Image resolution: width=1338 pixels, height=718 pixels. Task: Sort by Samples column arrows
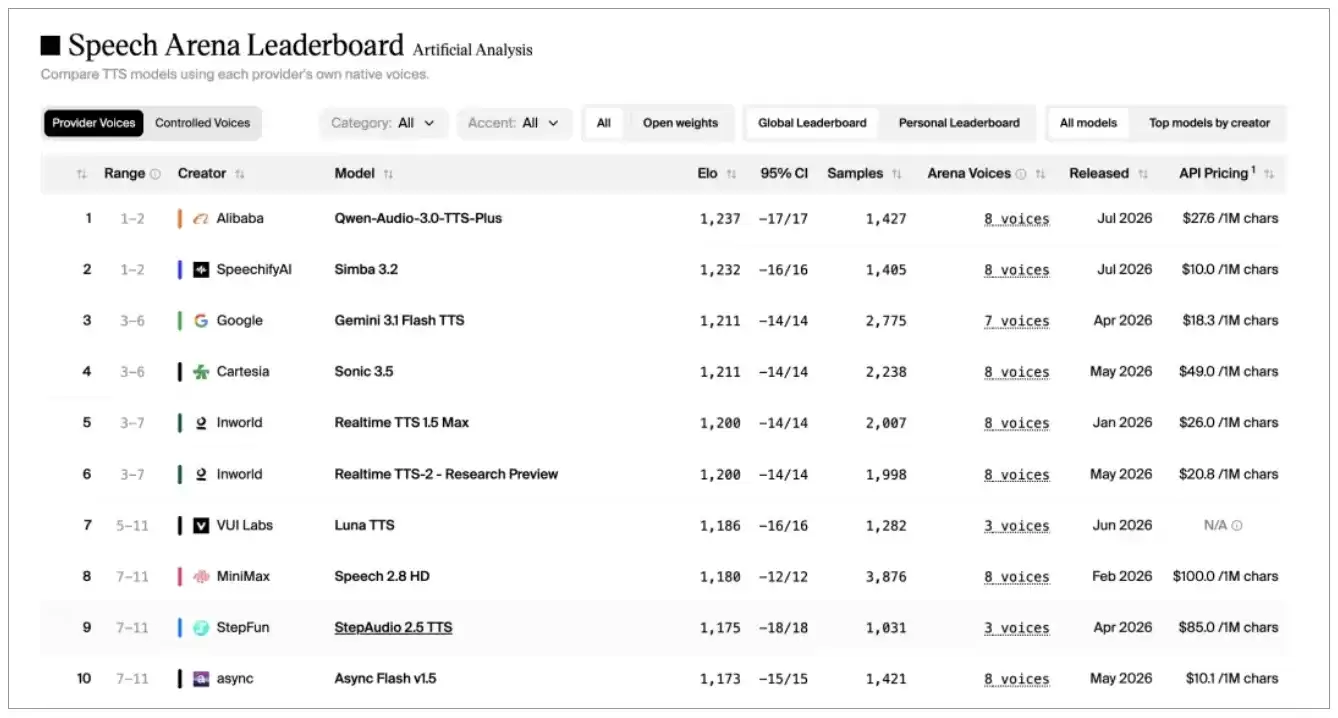[x=896, y=174]
